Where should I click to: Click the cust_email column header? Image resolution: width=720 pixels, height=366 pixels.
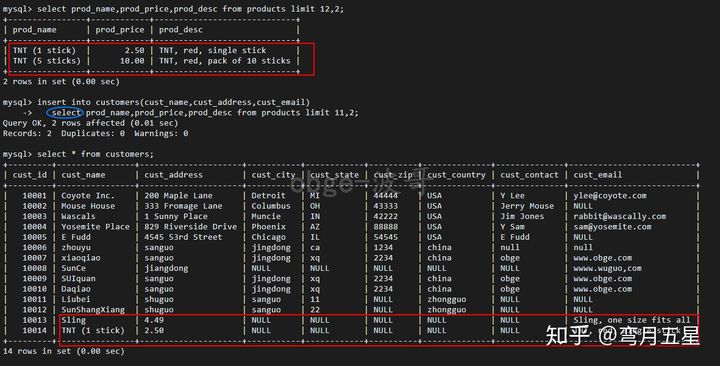click(x=597, y=175)
